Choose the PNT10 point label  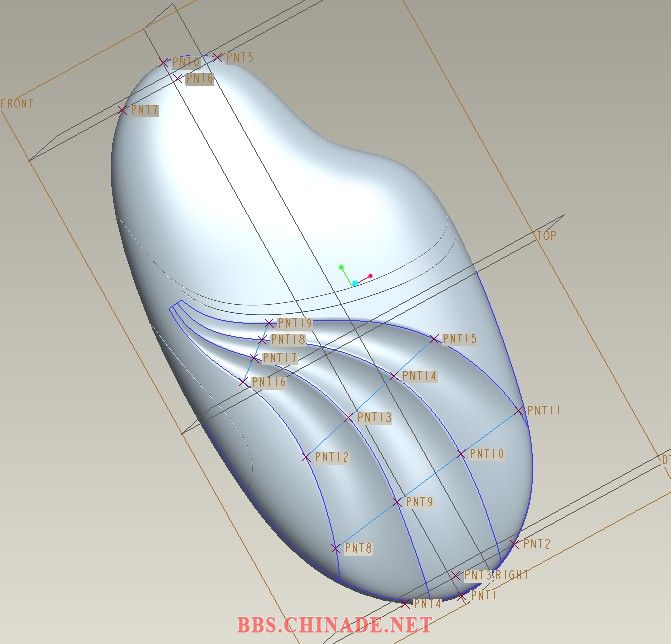(487, 454)
